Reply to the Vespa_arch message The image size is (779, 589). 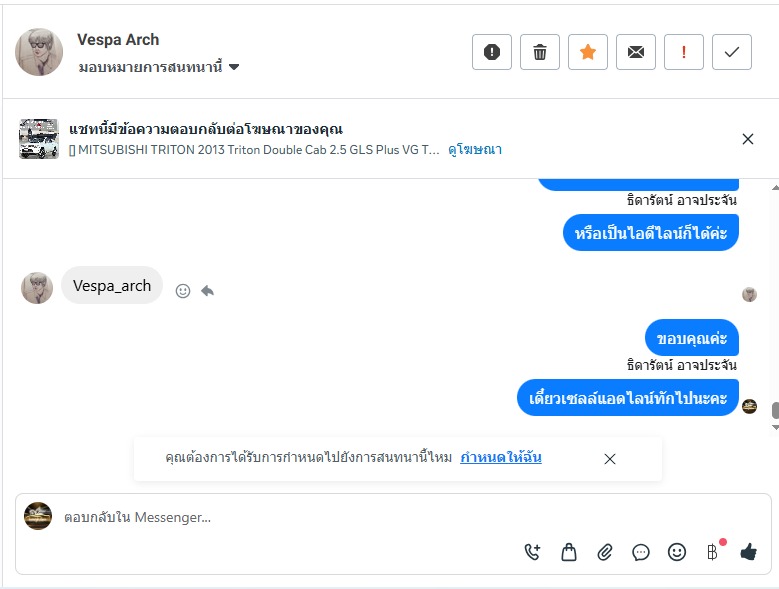coord(207,291)
